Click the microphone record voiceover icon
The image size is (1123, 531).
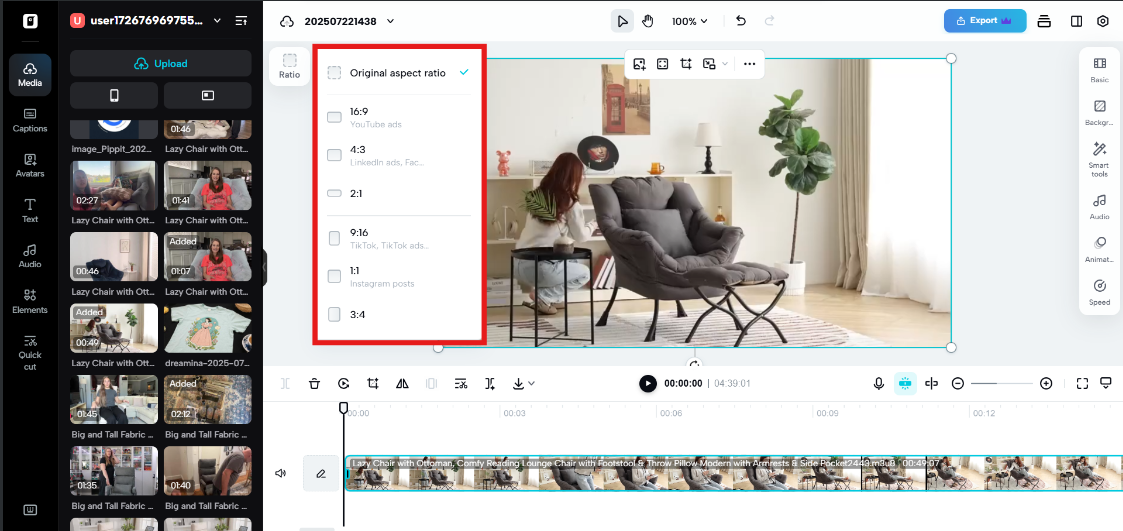pyautogui.click(x=879, y=383)
